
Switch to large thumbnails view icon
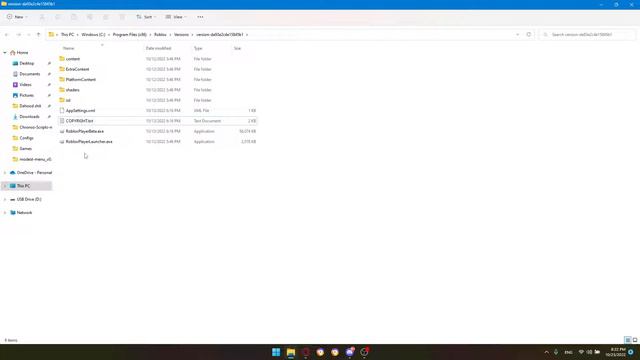[635, 340]
